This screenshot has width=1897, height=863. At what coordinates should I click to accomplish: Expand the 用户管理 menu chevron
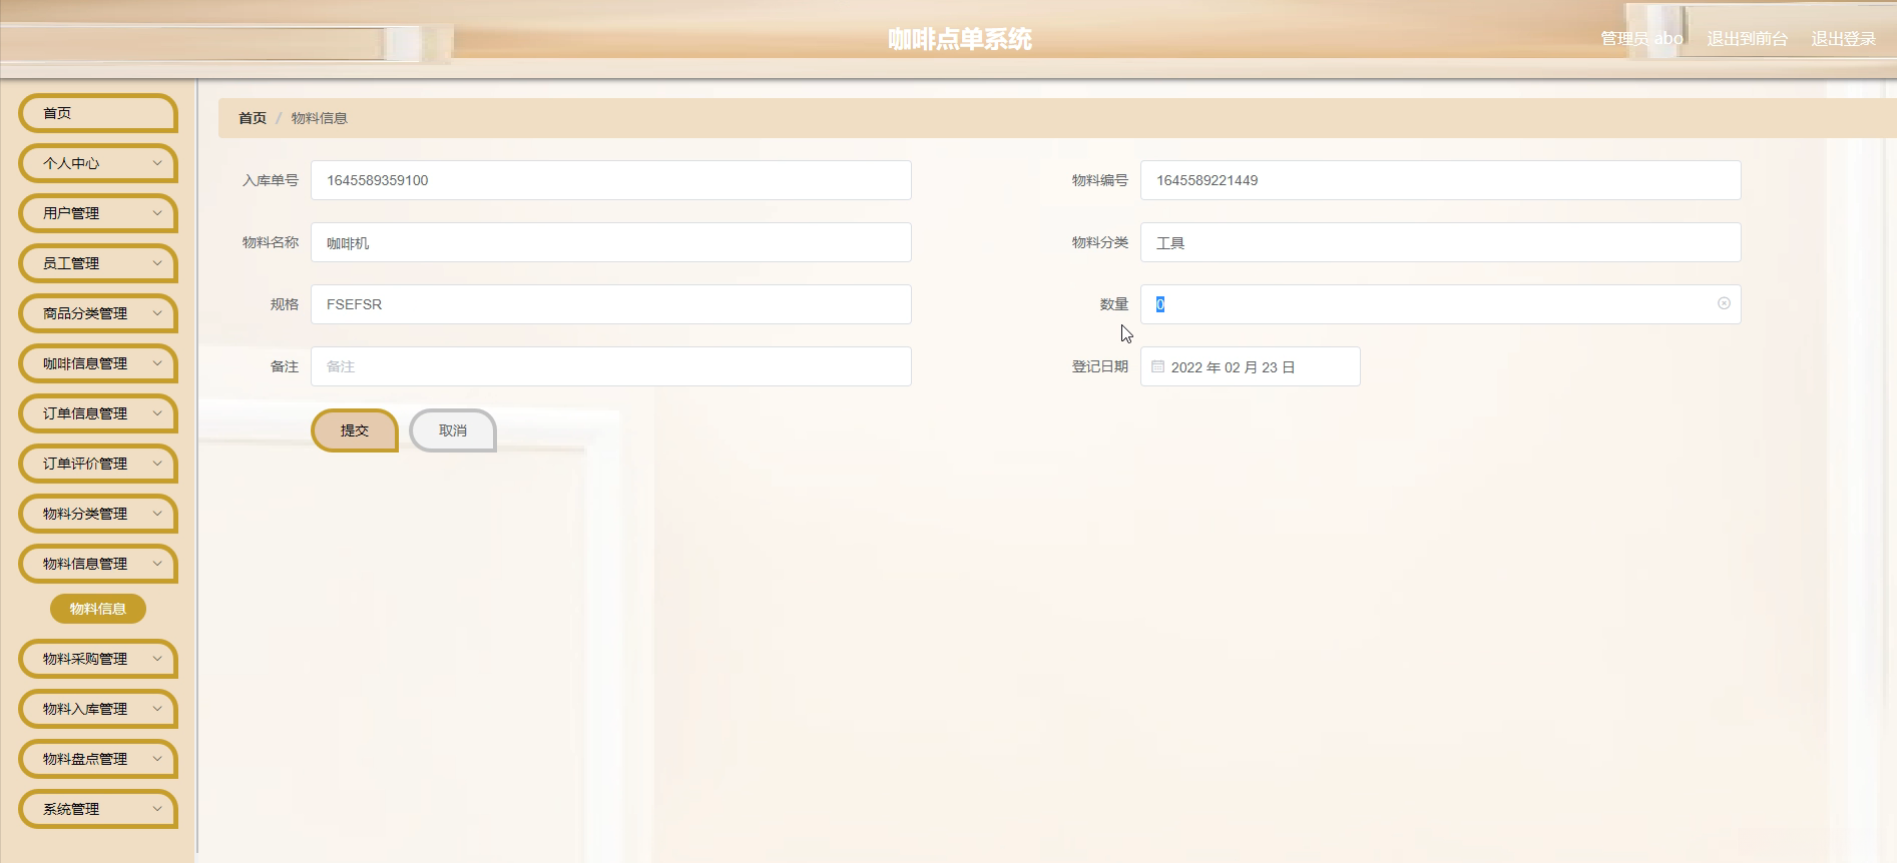(157, 213)
